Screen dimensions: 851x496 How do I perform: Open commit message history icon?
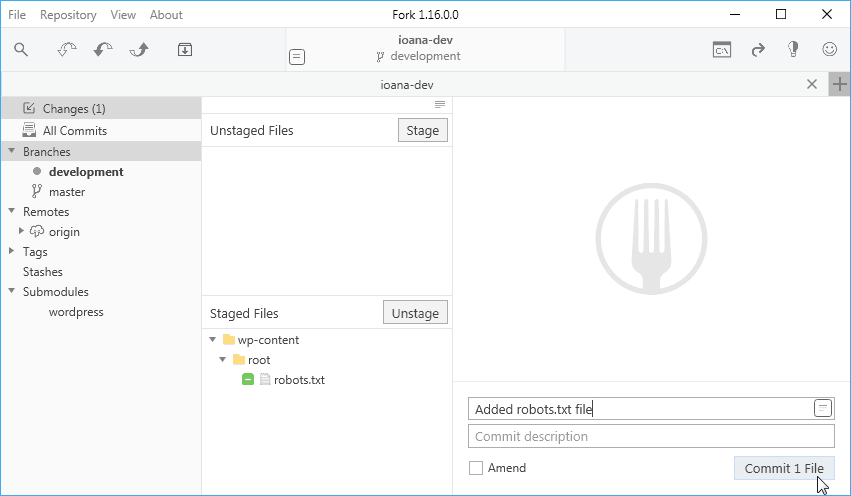coord(823,408)
